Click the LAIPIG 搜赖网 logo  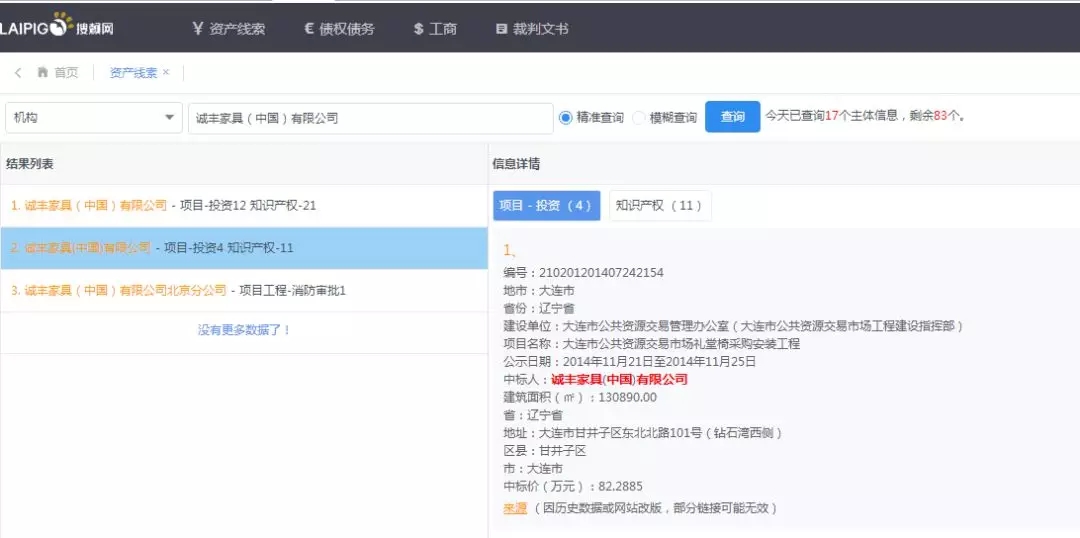point(56,26)
